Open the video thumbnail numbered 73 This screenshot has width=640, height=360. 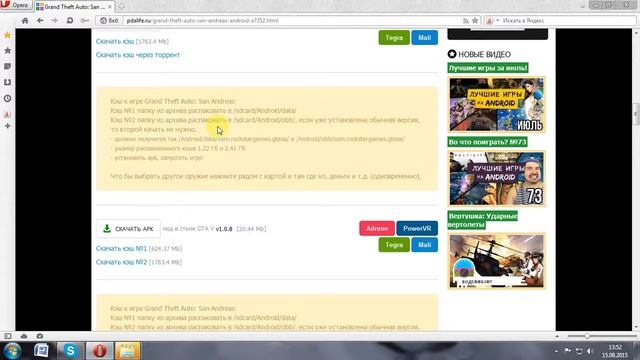click(496, 179)
